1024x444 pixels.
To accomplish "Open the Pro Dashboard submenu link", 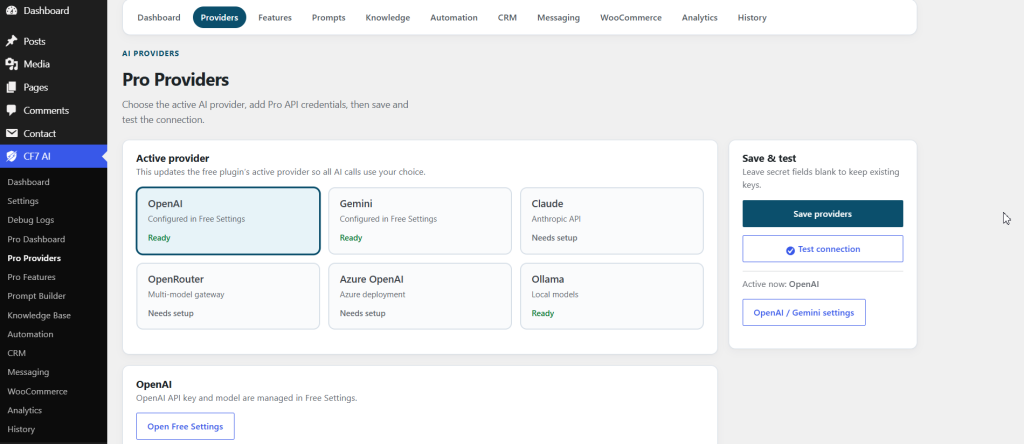I will [x=36, y=239].
